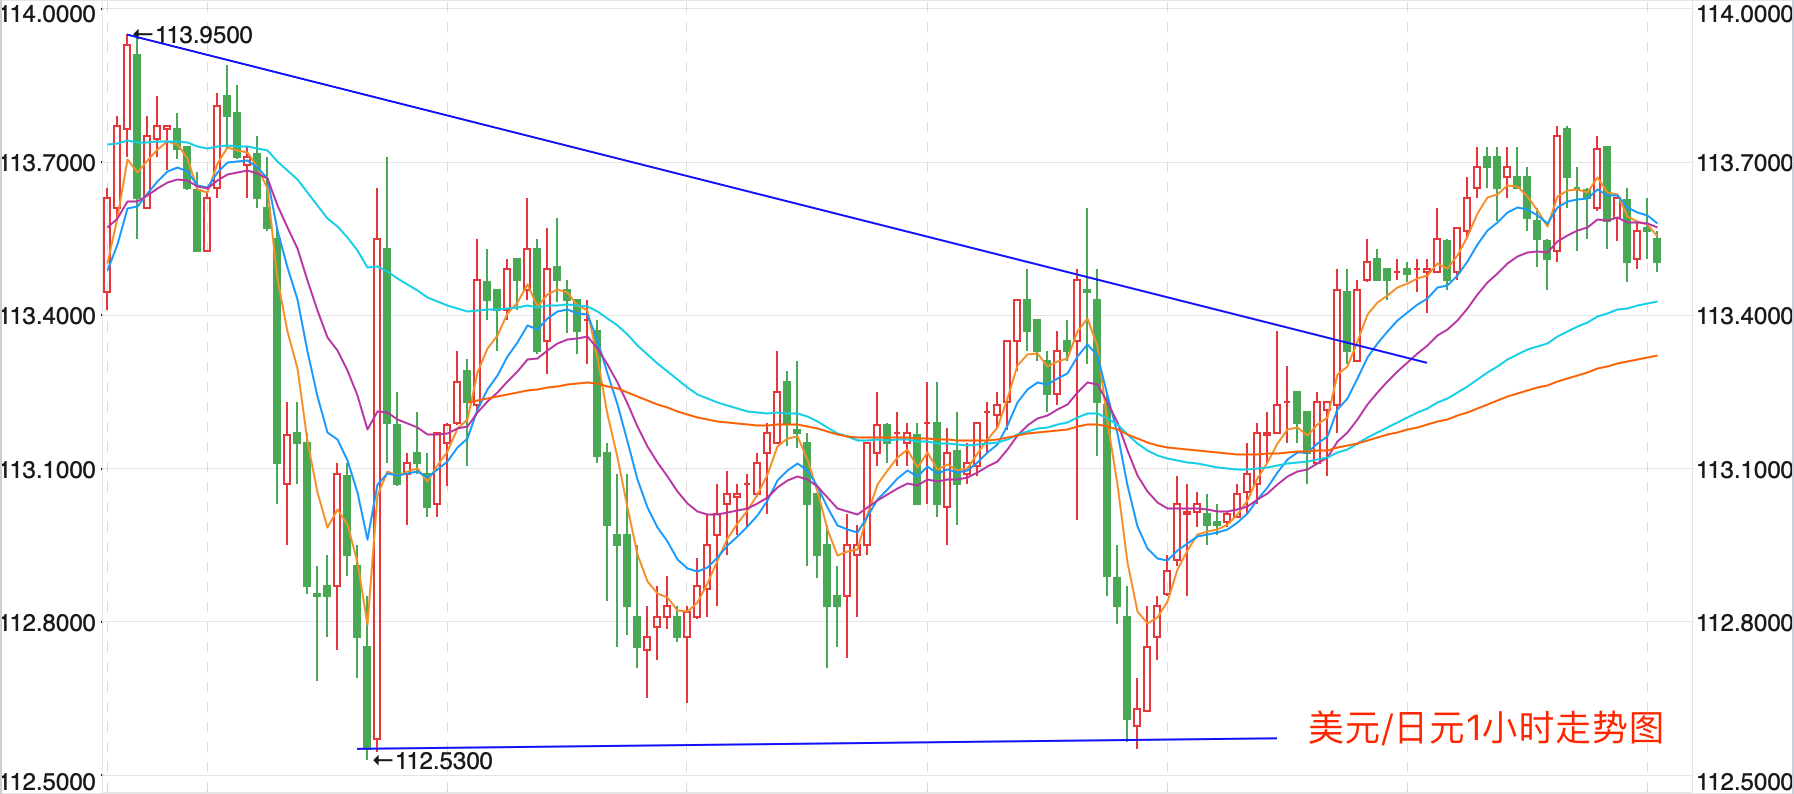
Task: Click the 113.9500 high price label
Action: 204,35
